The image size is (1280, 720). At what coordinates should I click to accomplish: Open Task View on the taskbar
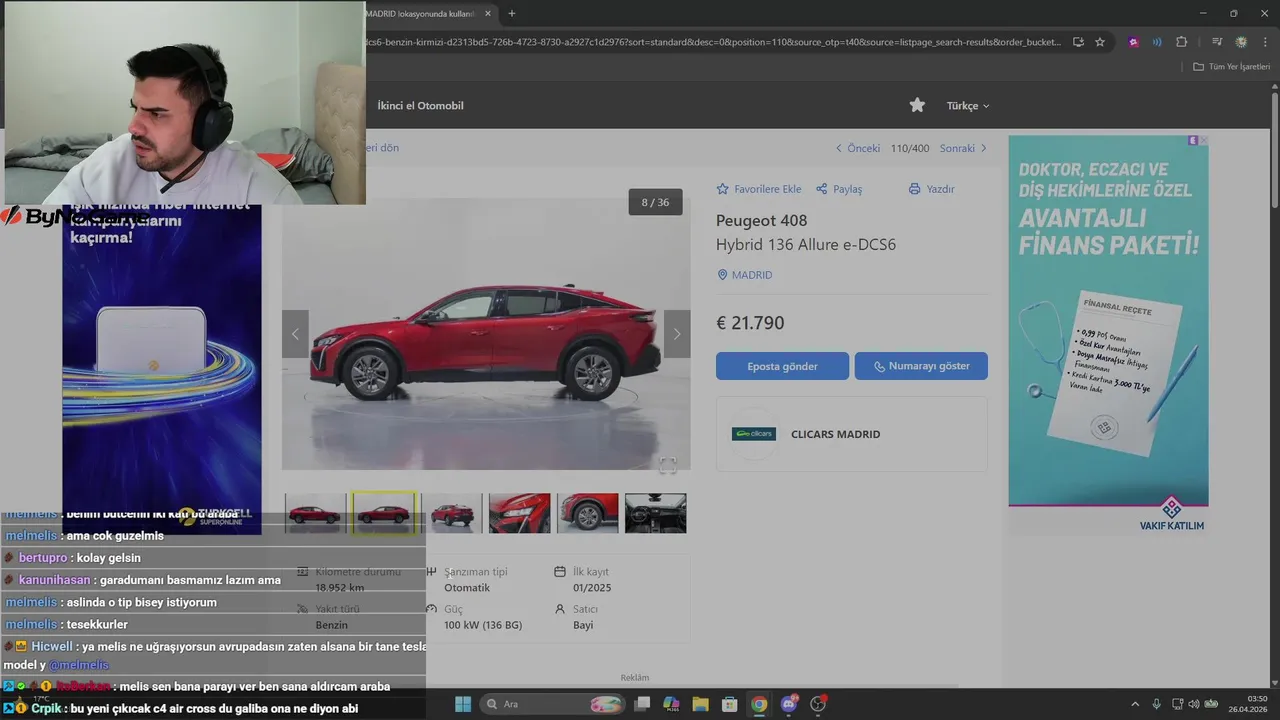(x=642, y=704)
